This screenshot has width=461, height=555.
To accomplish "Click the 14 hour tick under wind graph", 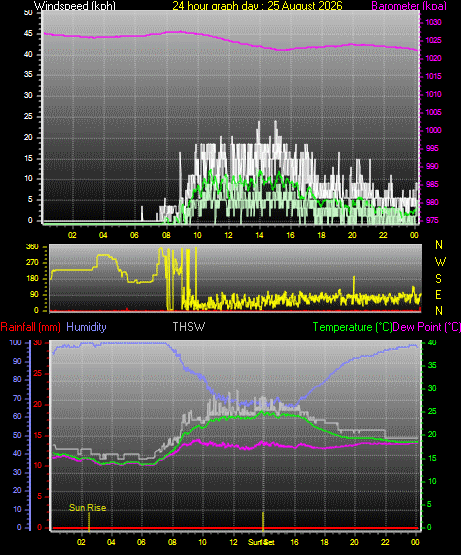I will pos(260,235).
